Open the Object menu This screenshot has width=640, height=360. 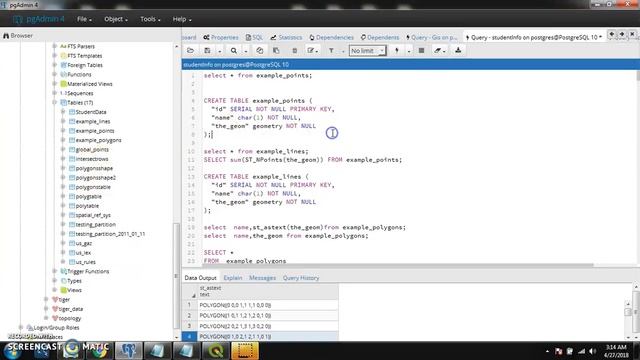[x=116, y=19]
